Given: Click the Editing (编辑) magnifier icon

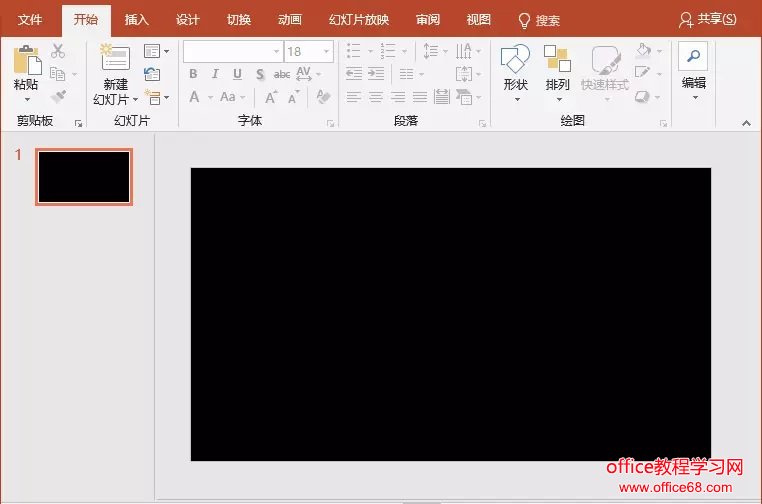Looking at the screenshot, I should [693, 58].
